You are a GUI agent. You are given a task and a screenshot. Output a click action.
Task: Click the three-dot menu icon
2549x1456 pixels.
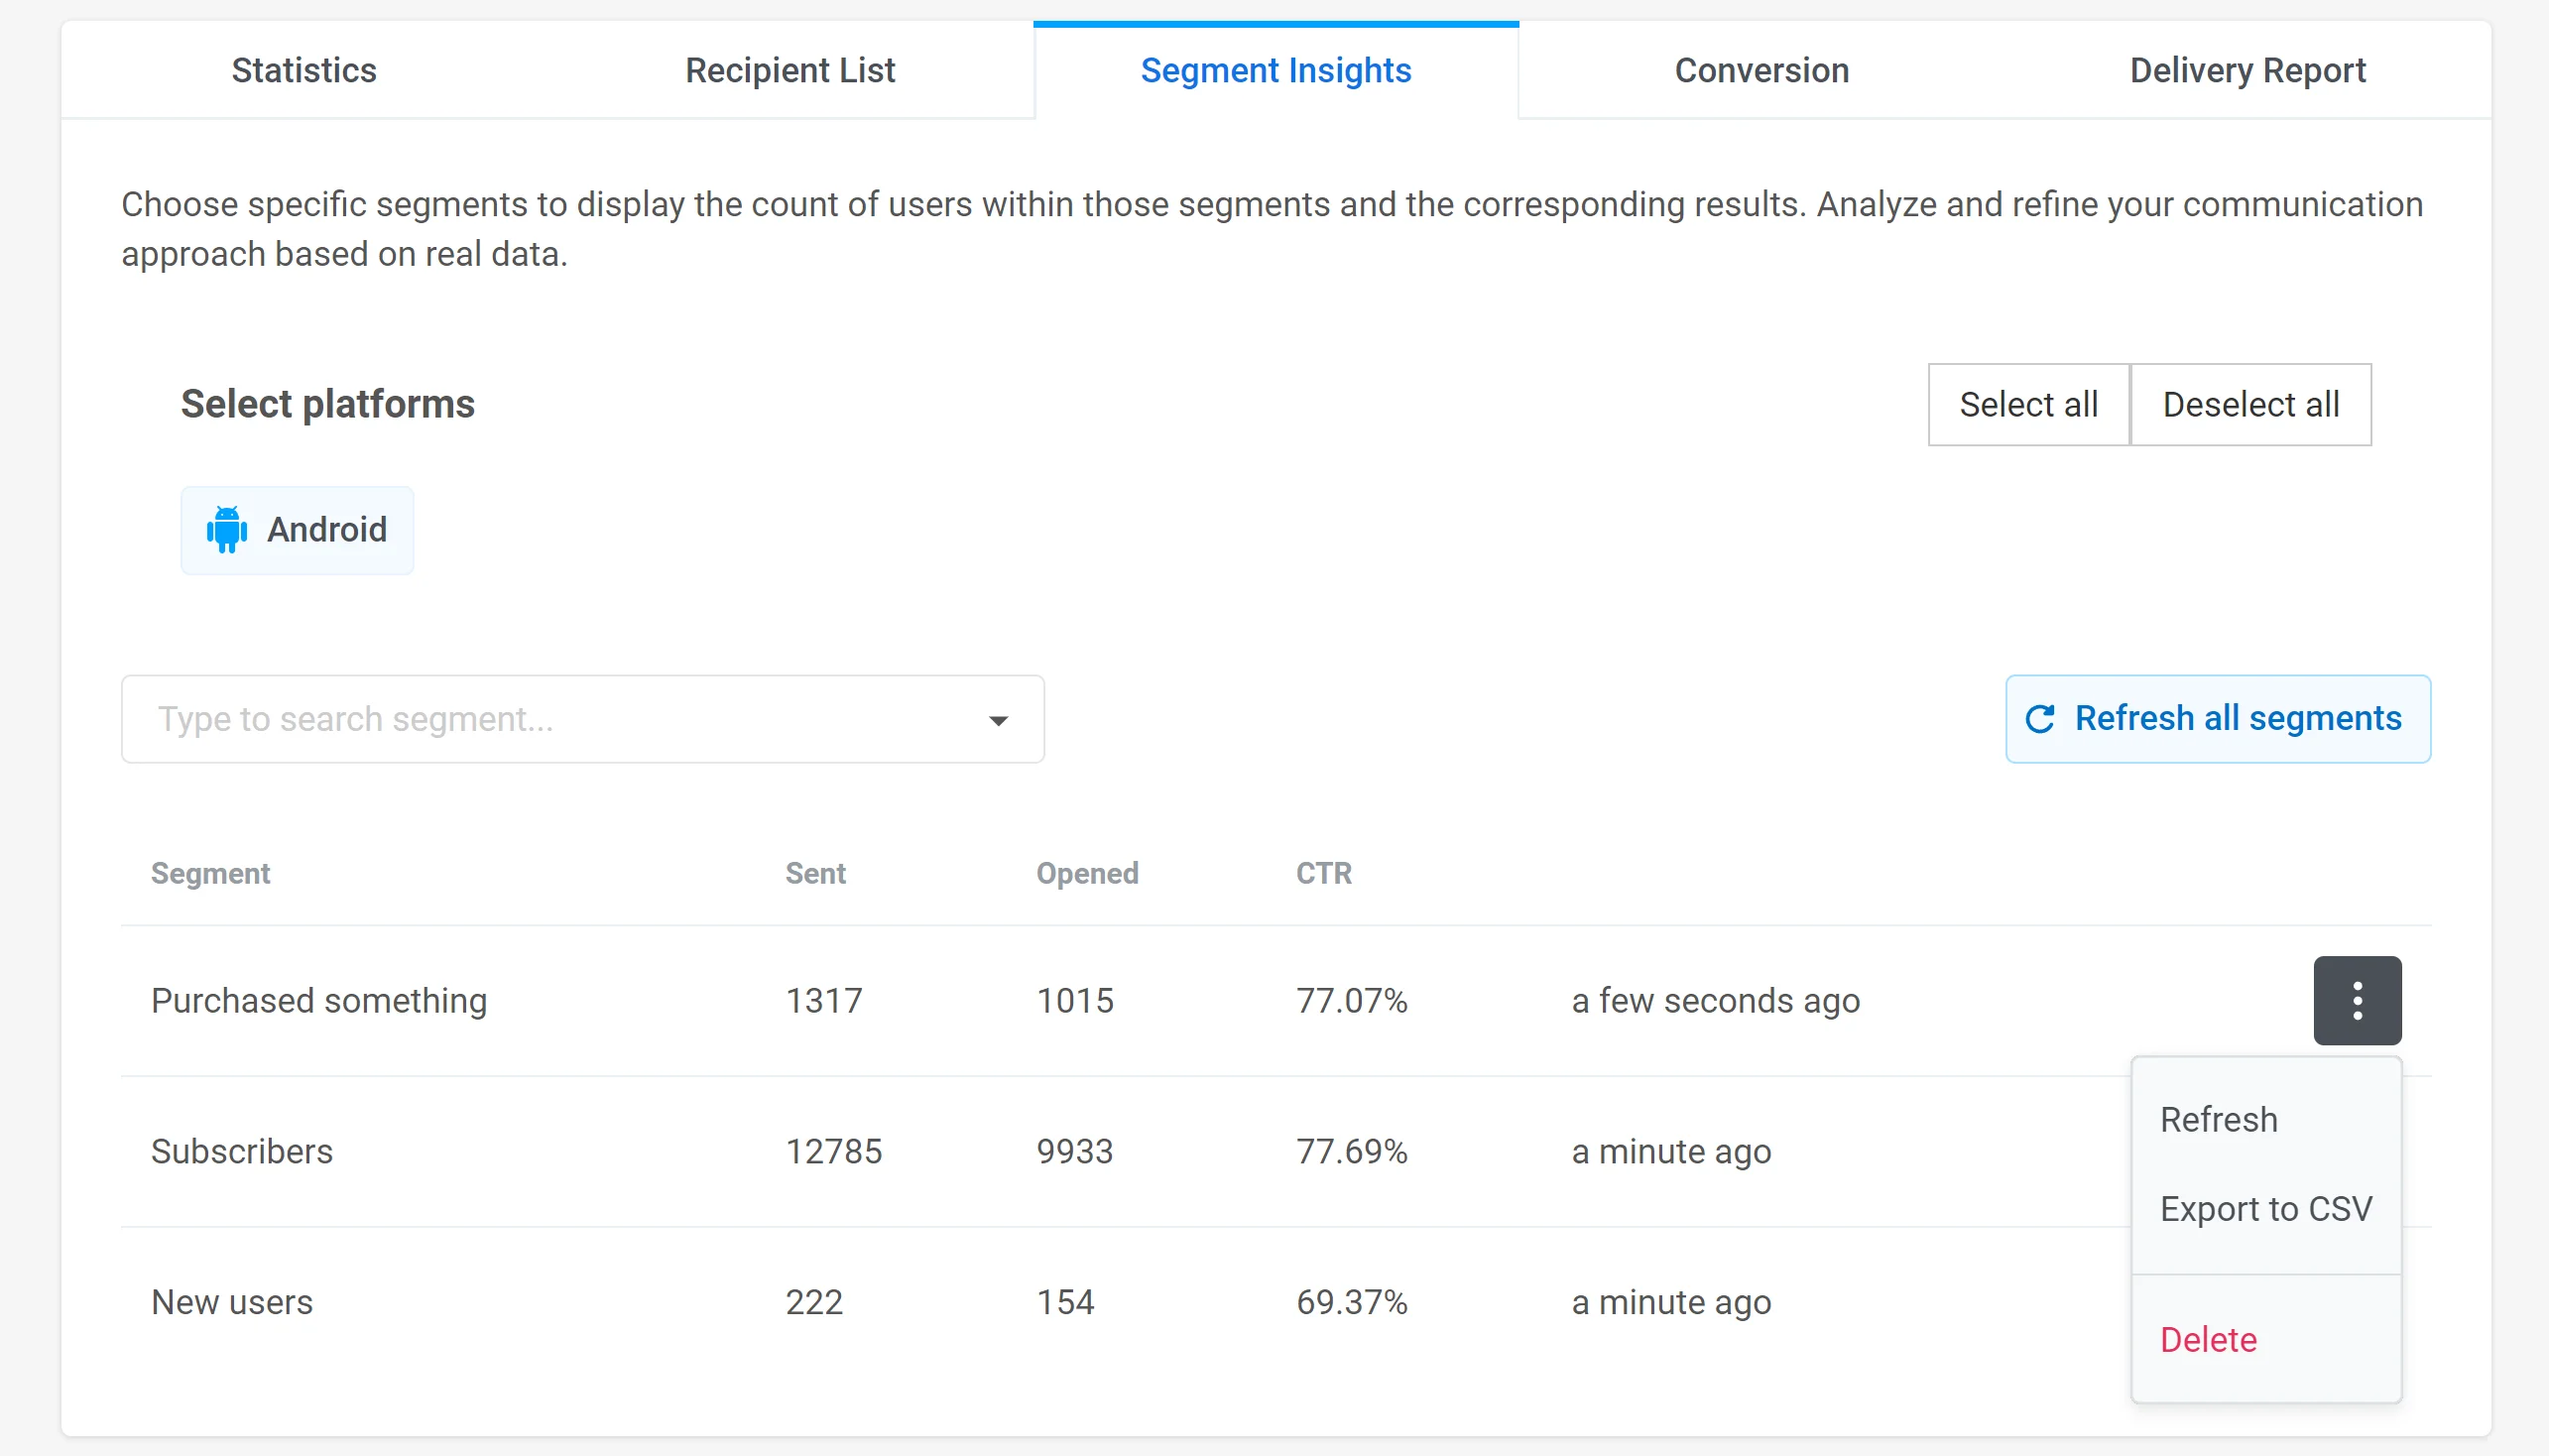[x=2356, y=1000]
